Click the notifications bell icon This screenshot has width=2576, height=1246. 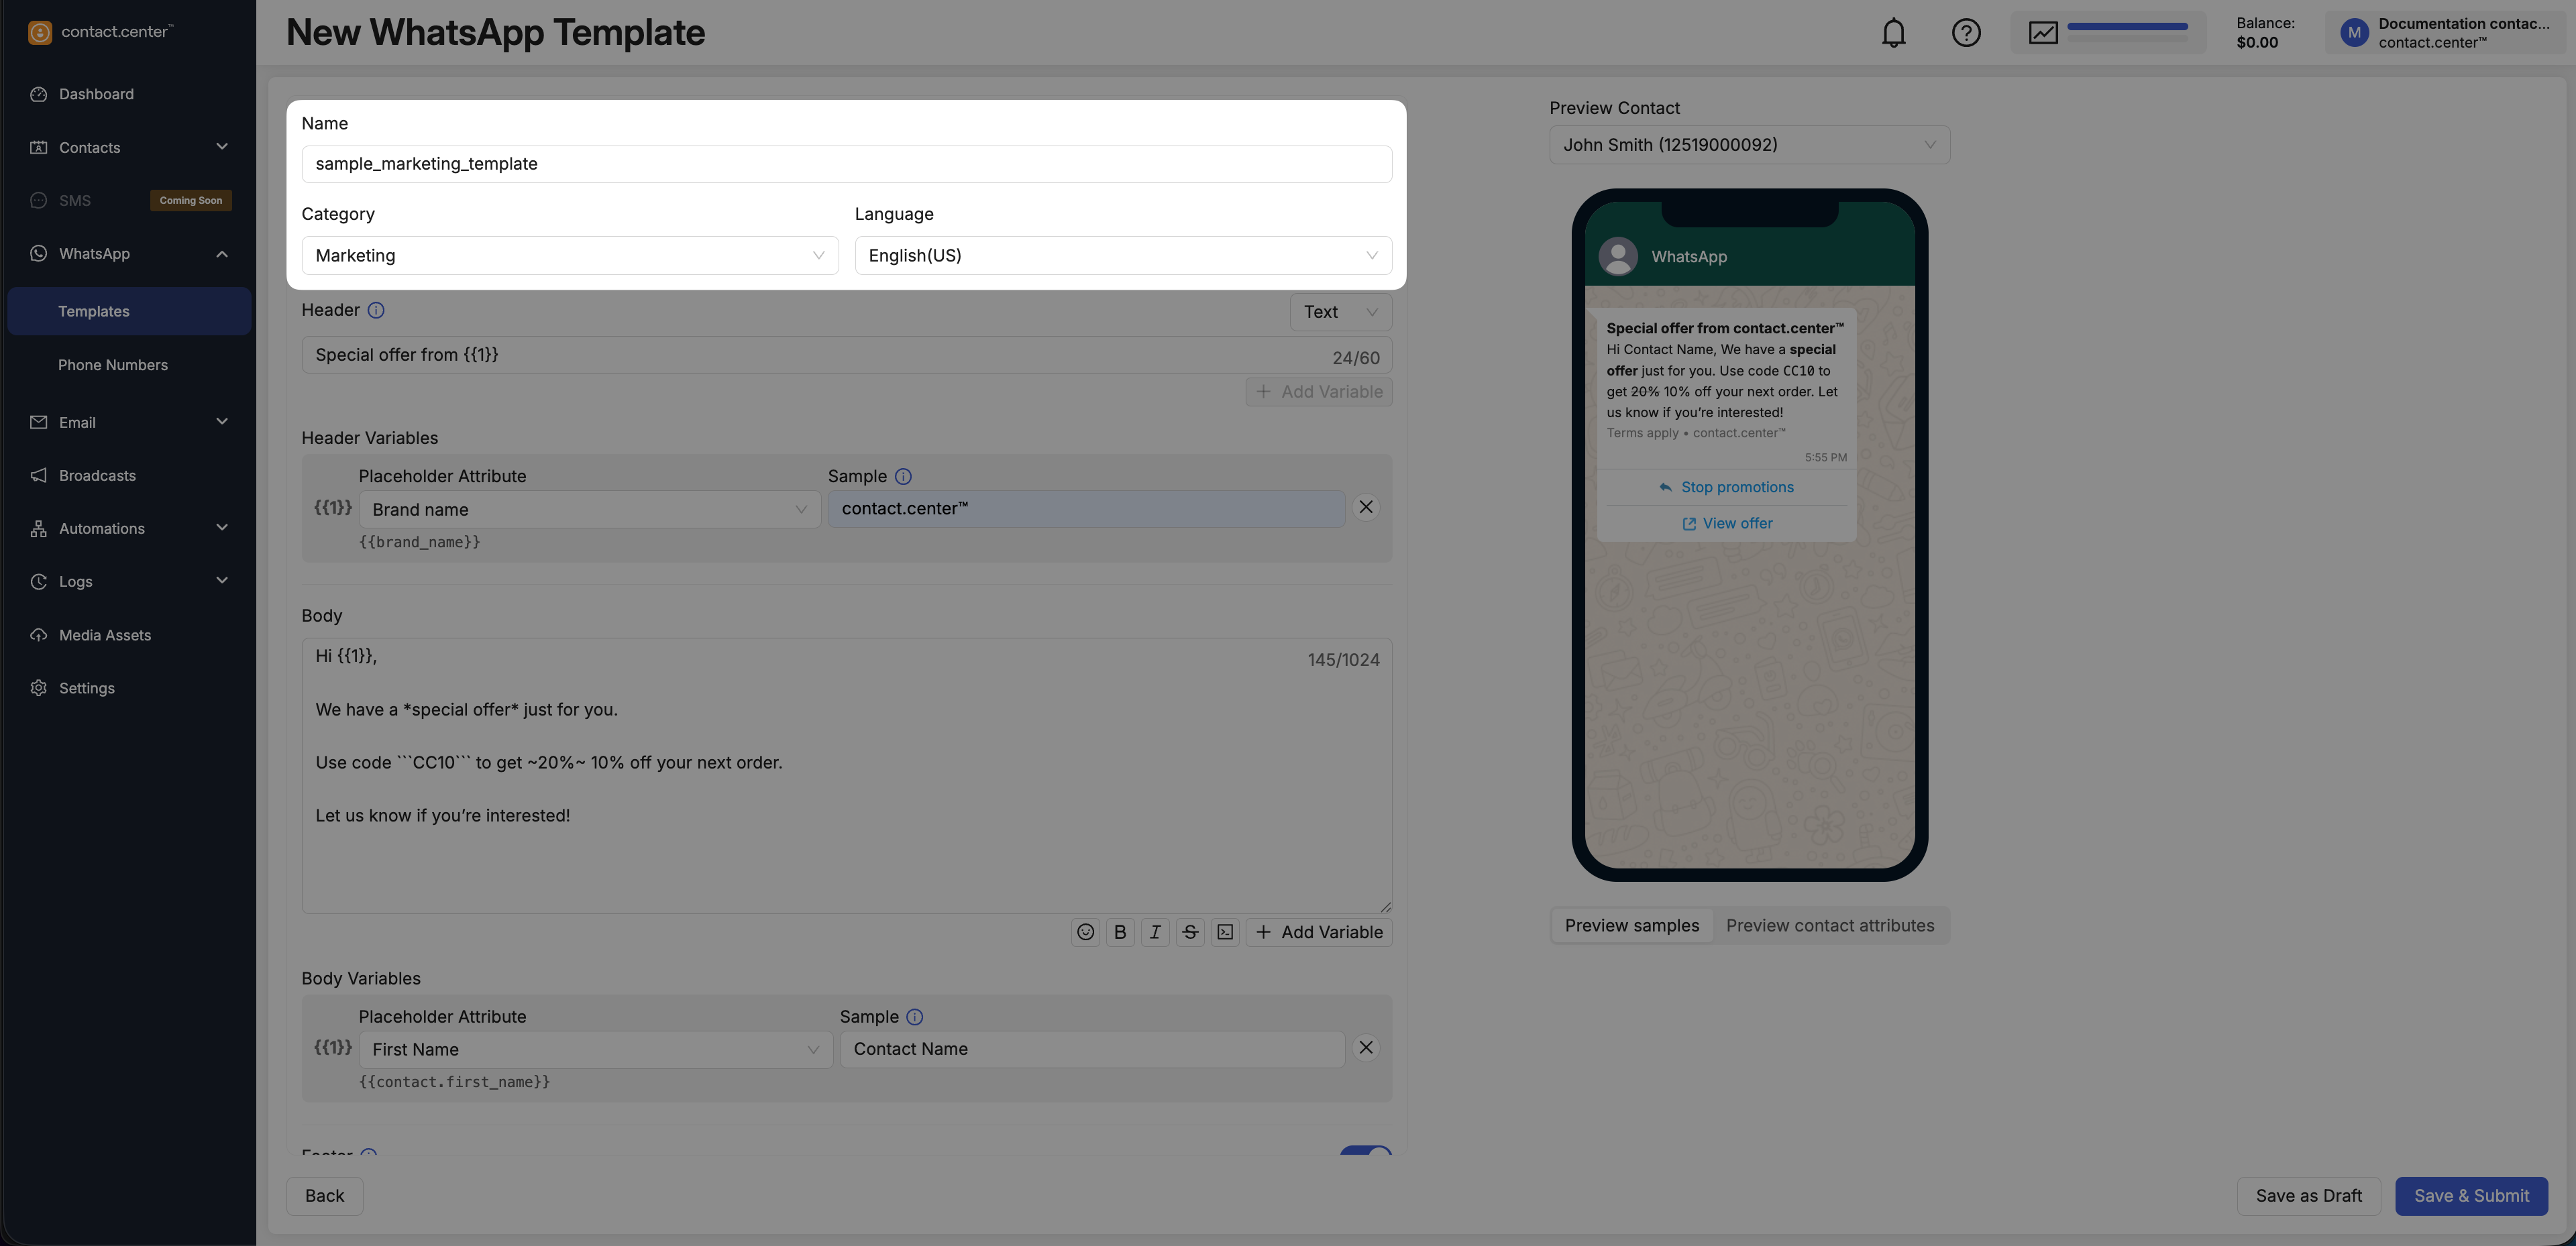tap(1893, 33)
